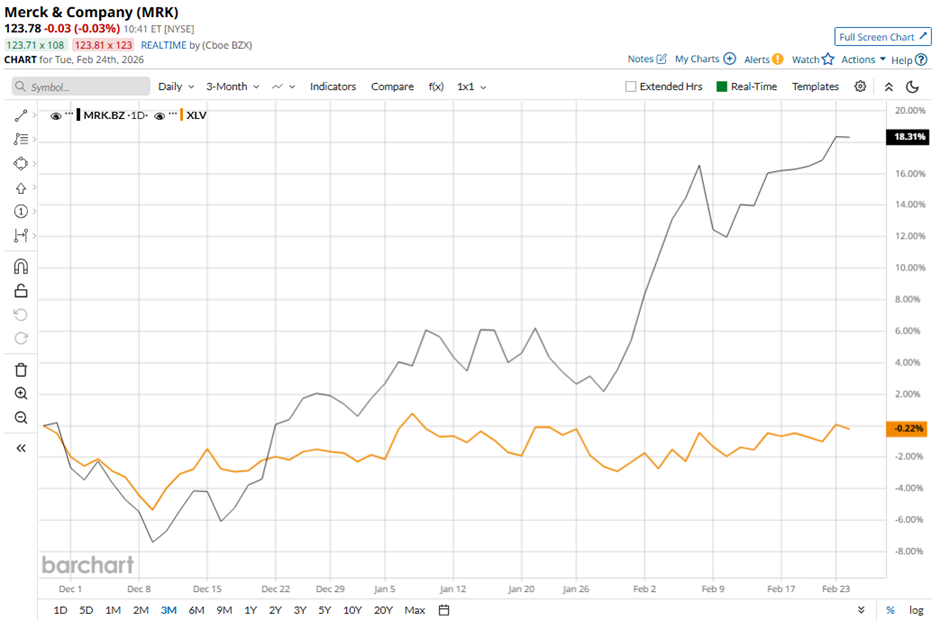This screenshot has width=940, height=621.
Task: Click the REALTIME data link
Action: (164, 45)
